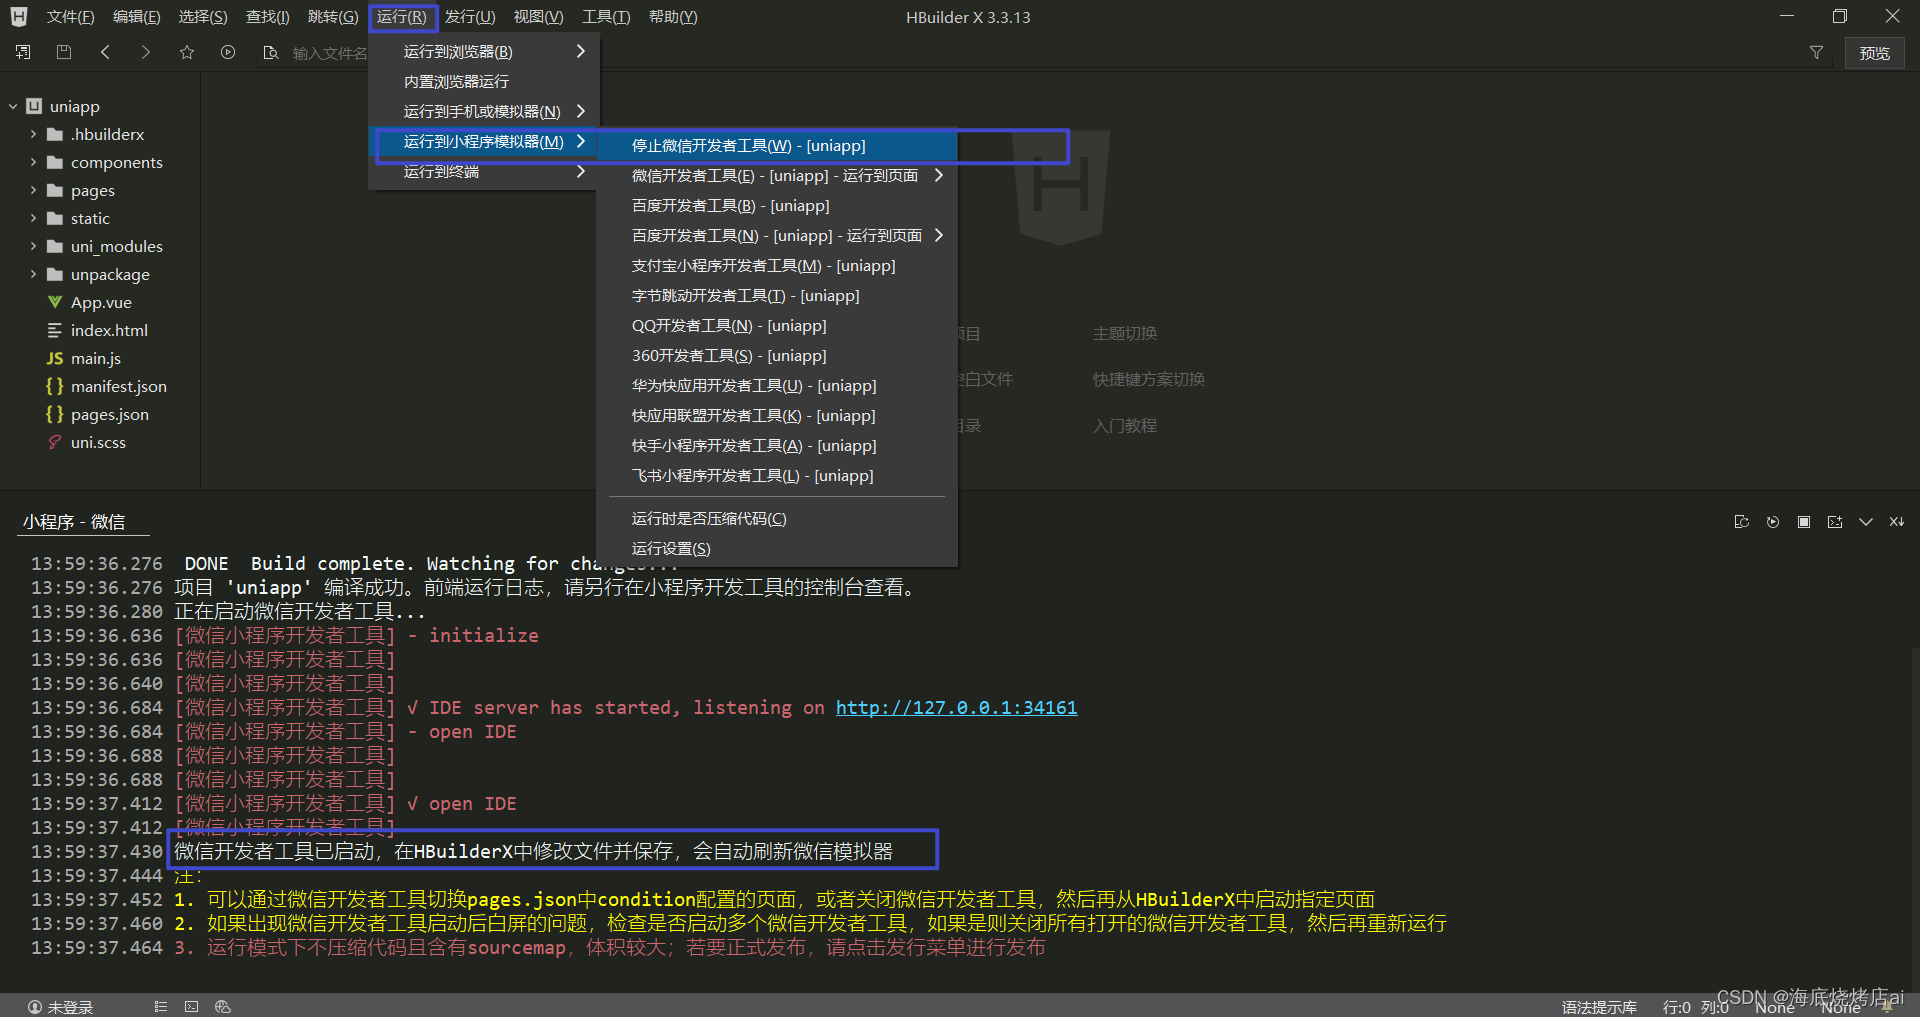
Task: Expand the pages folder
Action: (33, 190)
